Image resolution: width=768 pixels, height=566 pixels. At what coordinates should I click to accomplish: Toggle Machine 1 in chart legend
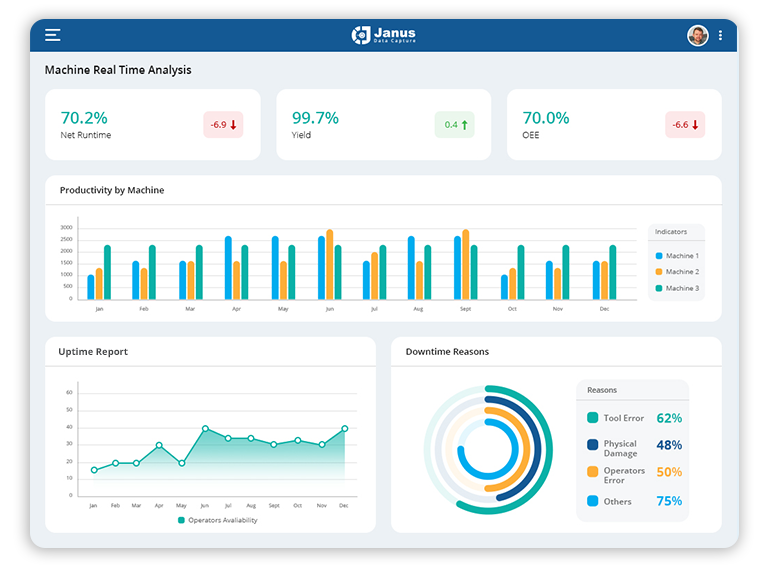tap(676, 256)
